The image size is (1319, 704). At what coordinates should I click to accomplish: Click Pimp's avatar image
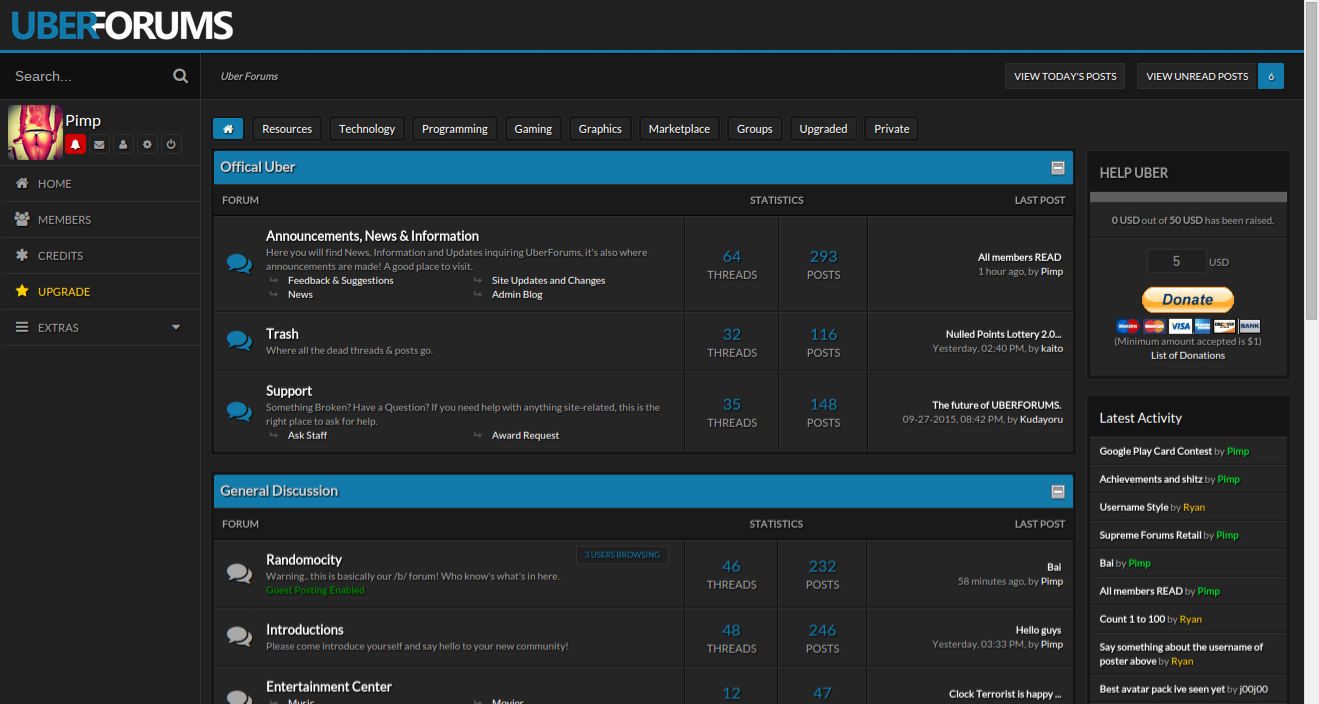click(36, 133)
